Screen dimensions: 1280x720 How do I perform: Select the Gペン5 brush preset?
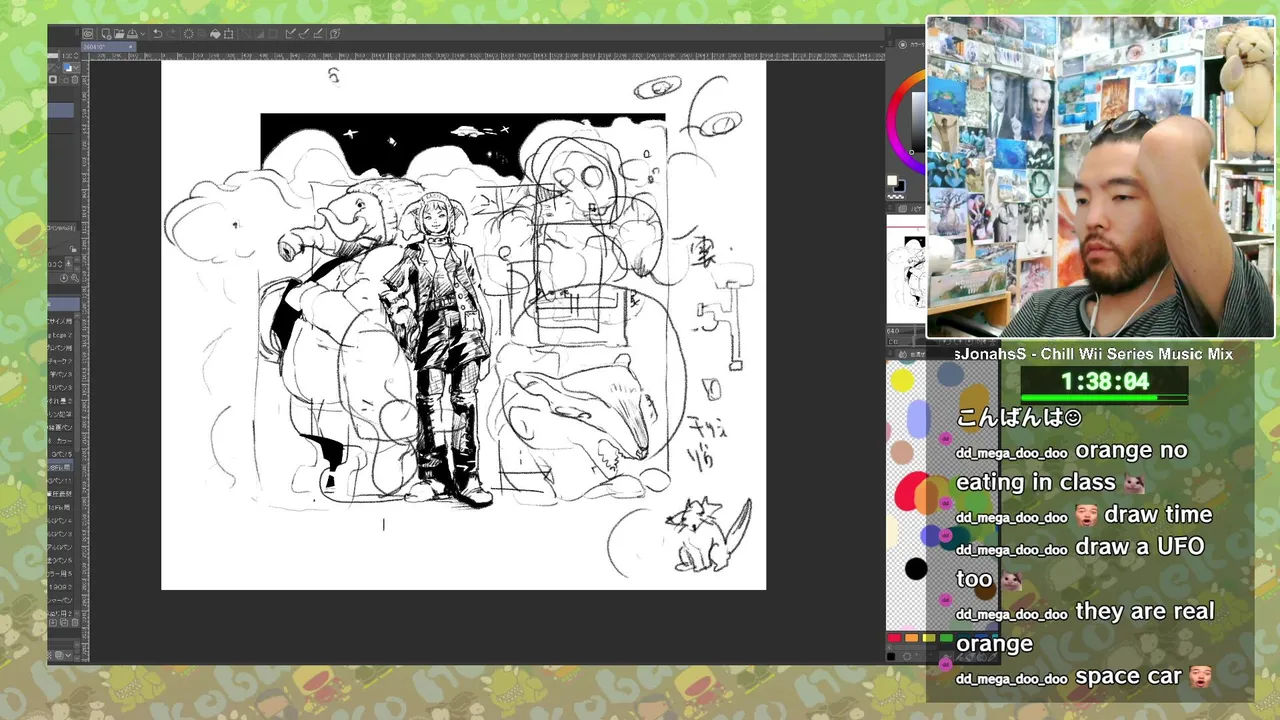[x=61, y=454]
